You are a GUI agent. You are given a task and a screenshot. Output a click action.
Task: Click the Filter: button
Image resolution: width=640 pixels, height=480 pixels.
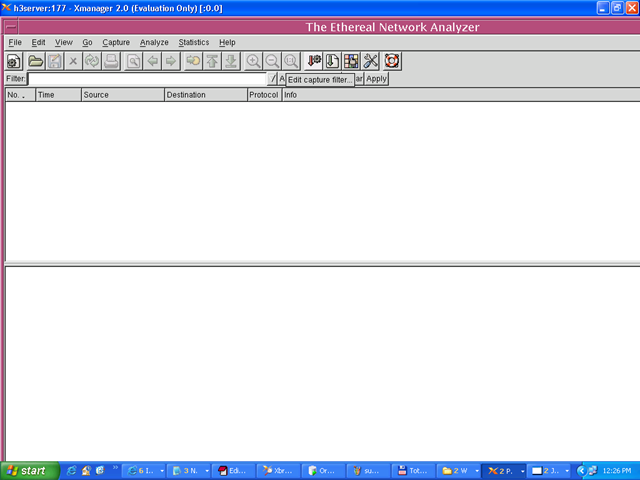tap(16, 79)
